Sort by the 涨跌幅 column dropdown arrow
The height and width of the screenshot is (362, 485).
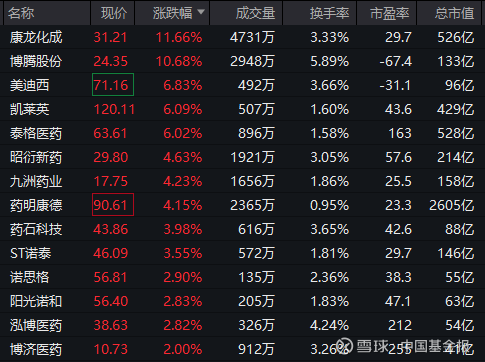tap(201, 12)
